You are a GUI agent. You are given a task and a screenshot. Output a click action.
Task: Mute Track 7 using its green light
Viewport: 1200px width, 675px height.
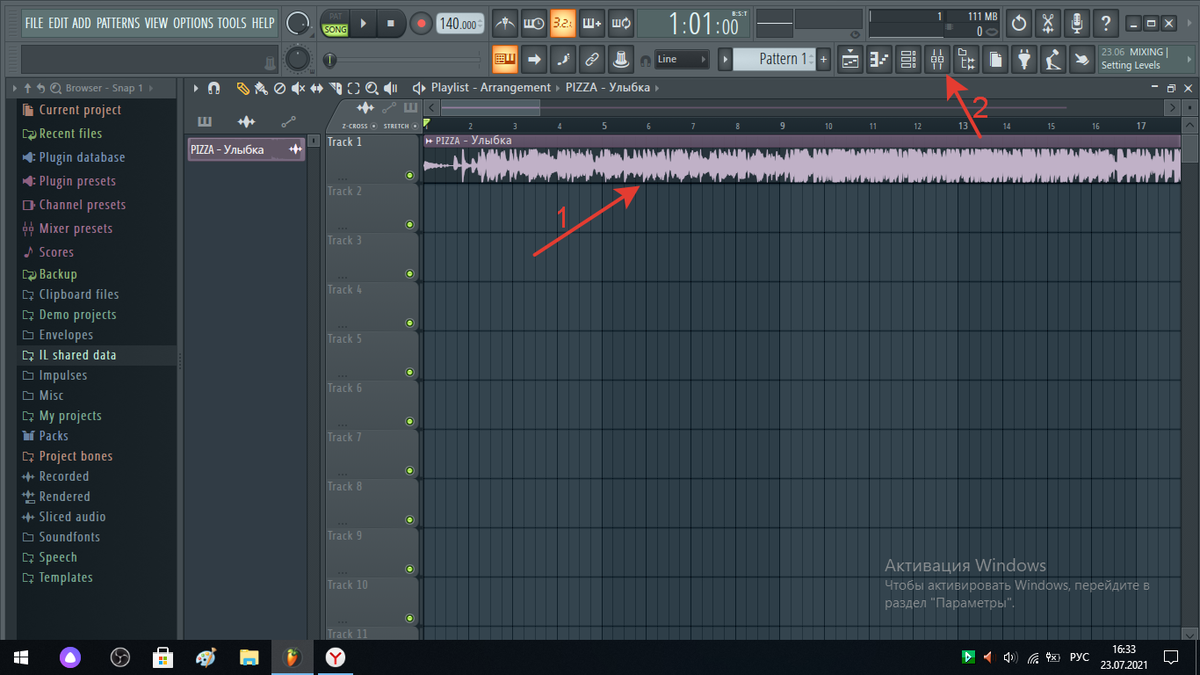point(409,471)
